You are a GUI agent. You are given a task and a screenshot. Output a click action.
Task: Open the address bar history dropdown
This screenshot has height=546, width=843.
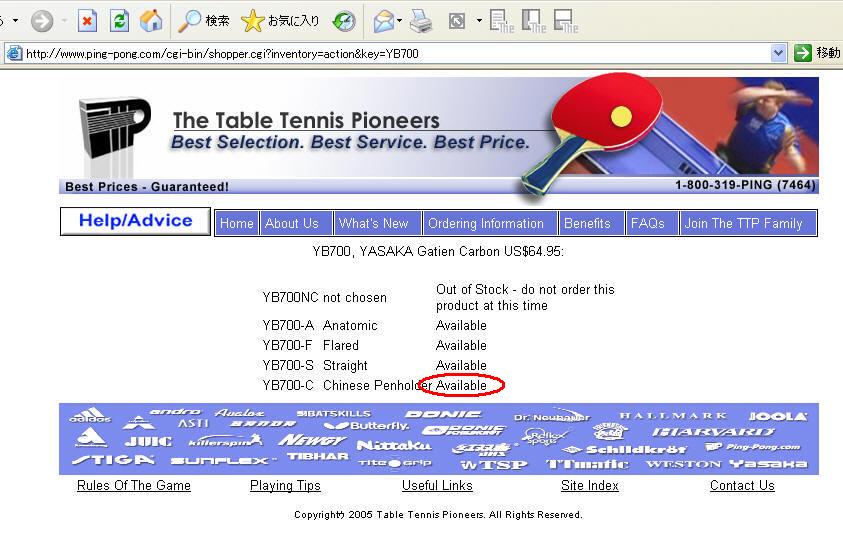click(x=778, y=53)
